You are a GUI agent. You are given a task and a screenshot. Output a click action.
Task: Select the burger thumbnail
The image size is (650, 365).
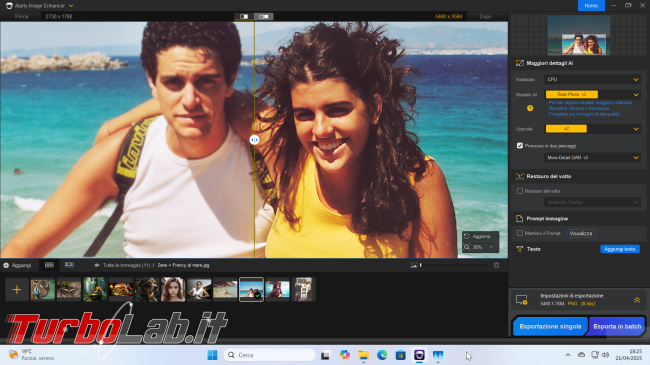pos(121,289)
